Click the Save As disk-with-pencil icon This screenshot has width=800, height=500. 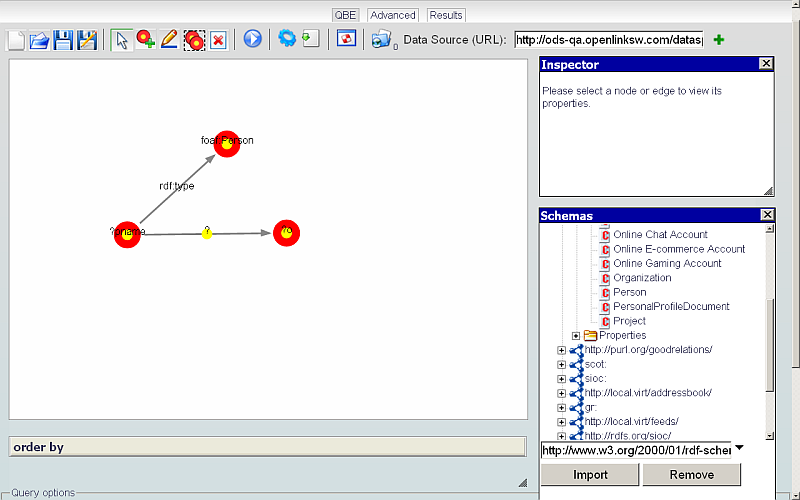click(x=87, y=40)
